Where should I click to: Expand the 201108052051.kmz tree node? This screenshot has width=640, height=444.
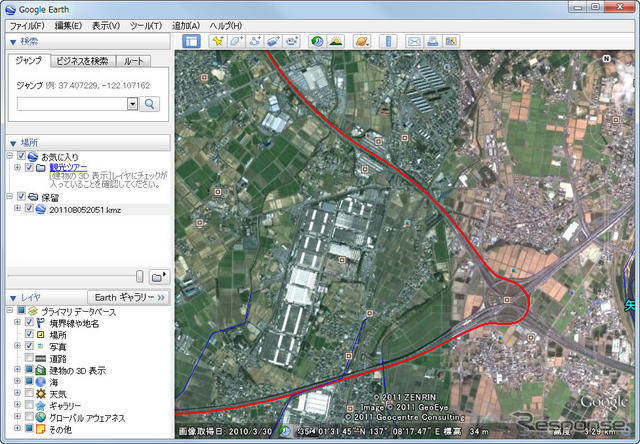point(17,208)
